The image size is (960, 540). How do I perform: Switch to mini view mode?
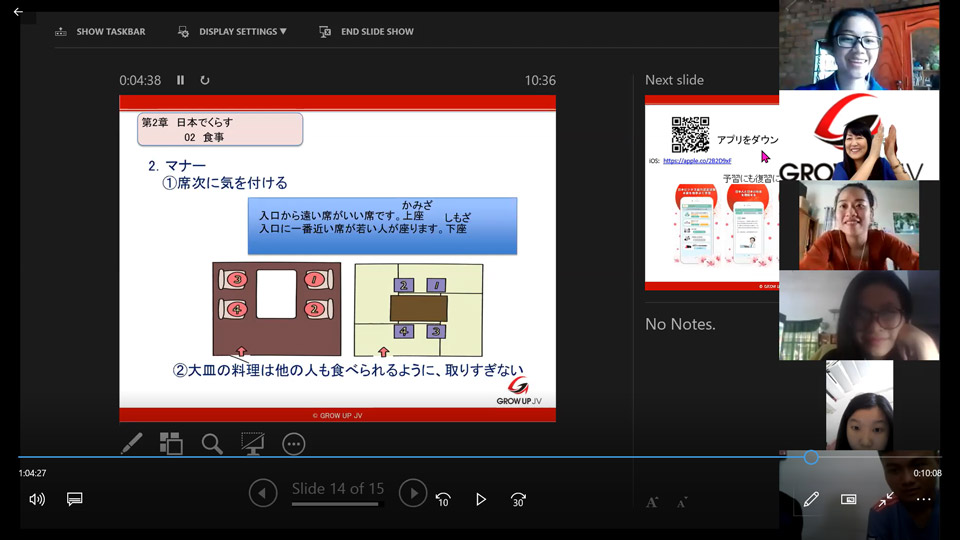[x=849, y=500]
